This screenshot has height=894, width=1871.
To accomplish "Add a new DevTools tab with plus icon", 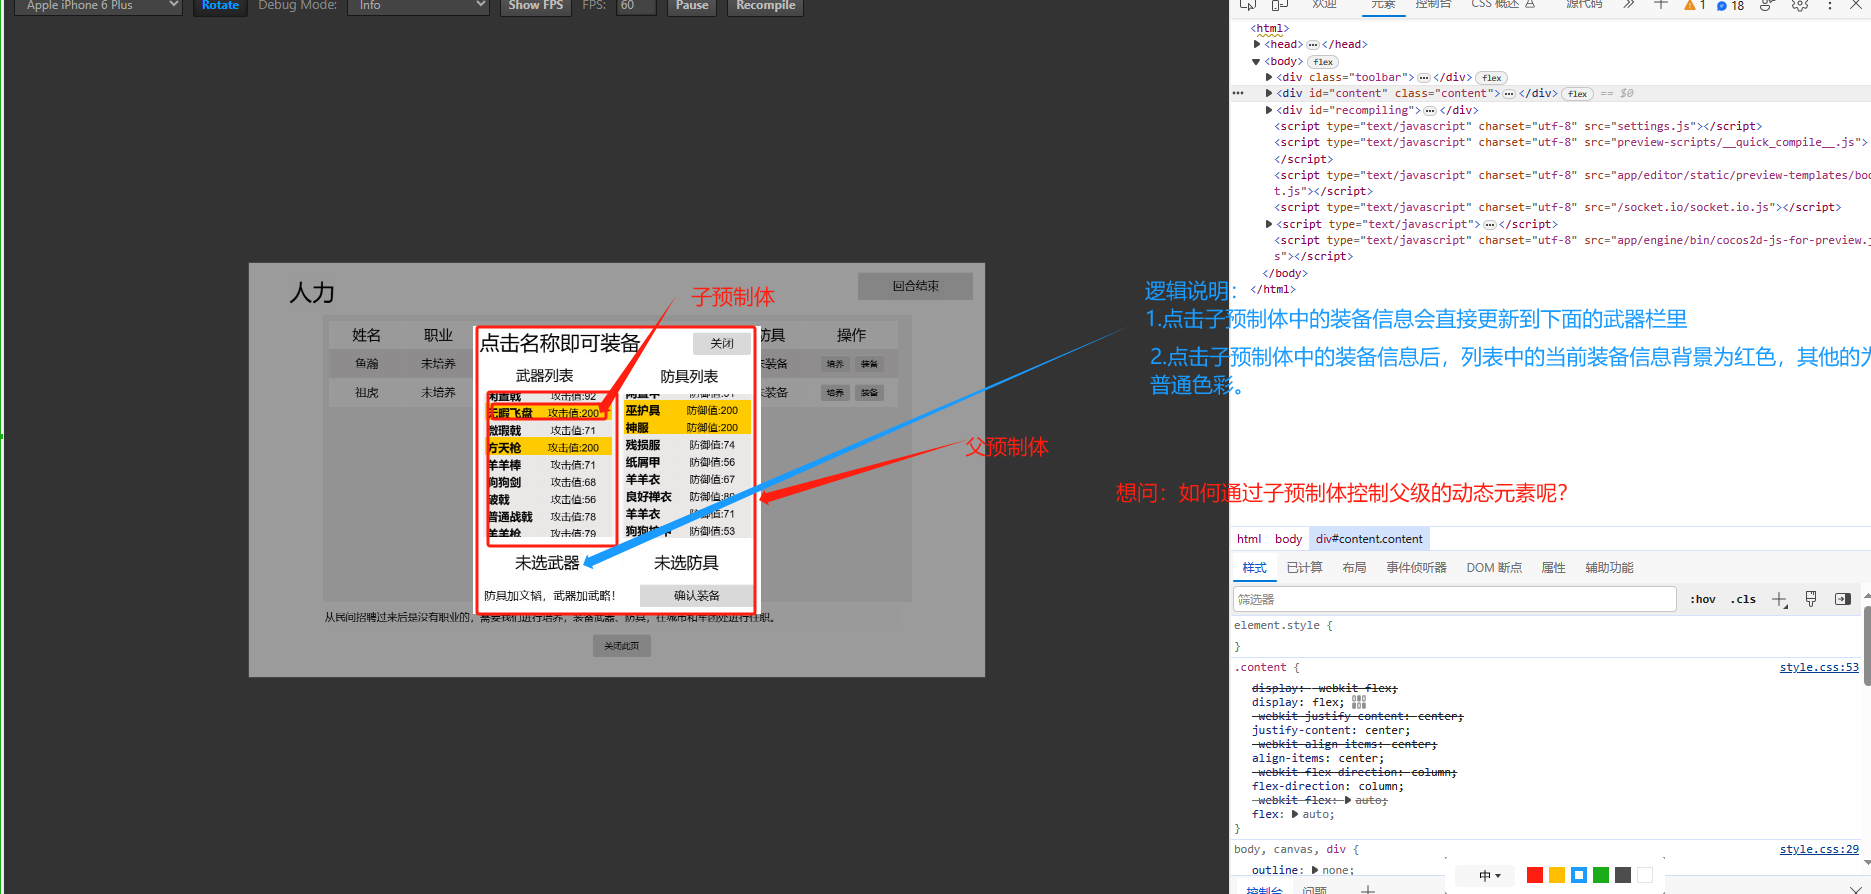I will 1661,5.
